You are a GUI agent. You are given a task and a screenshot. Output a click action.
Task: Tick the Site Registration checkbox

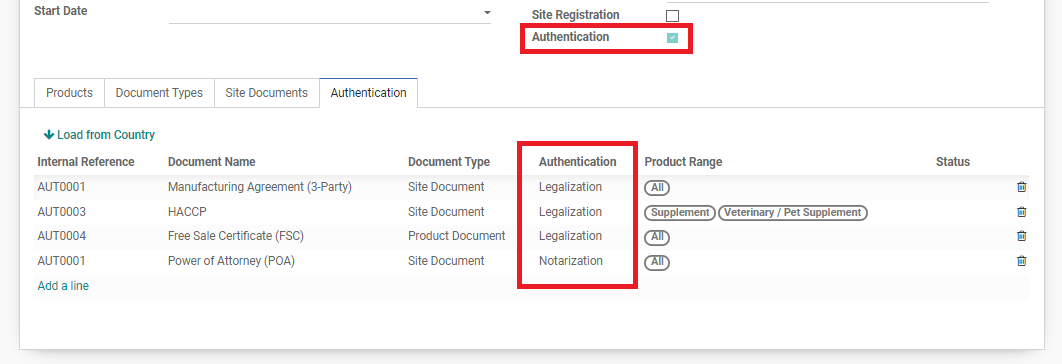[x=672, y=16]
